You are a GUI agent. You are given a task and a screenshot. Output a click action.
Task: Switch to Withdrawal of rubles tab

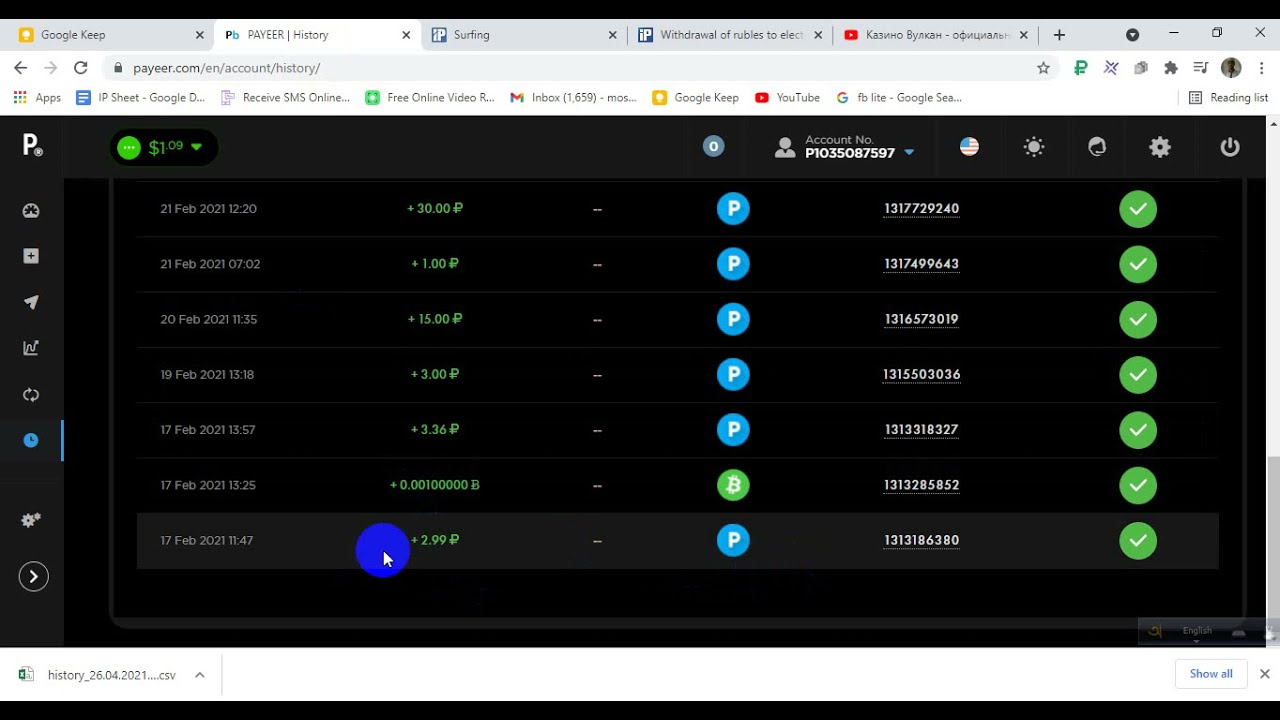pos(730,34)
